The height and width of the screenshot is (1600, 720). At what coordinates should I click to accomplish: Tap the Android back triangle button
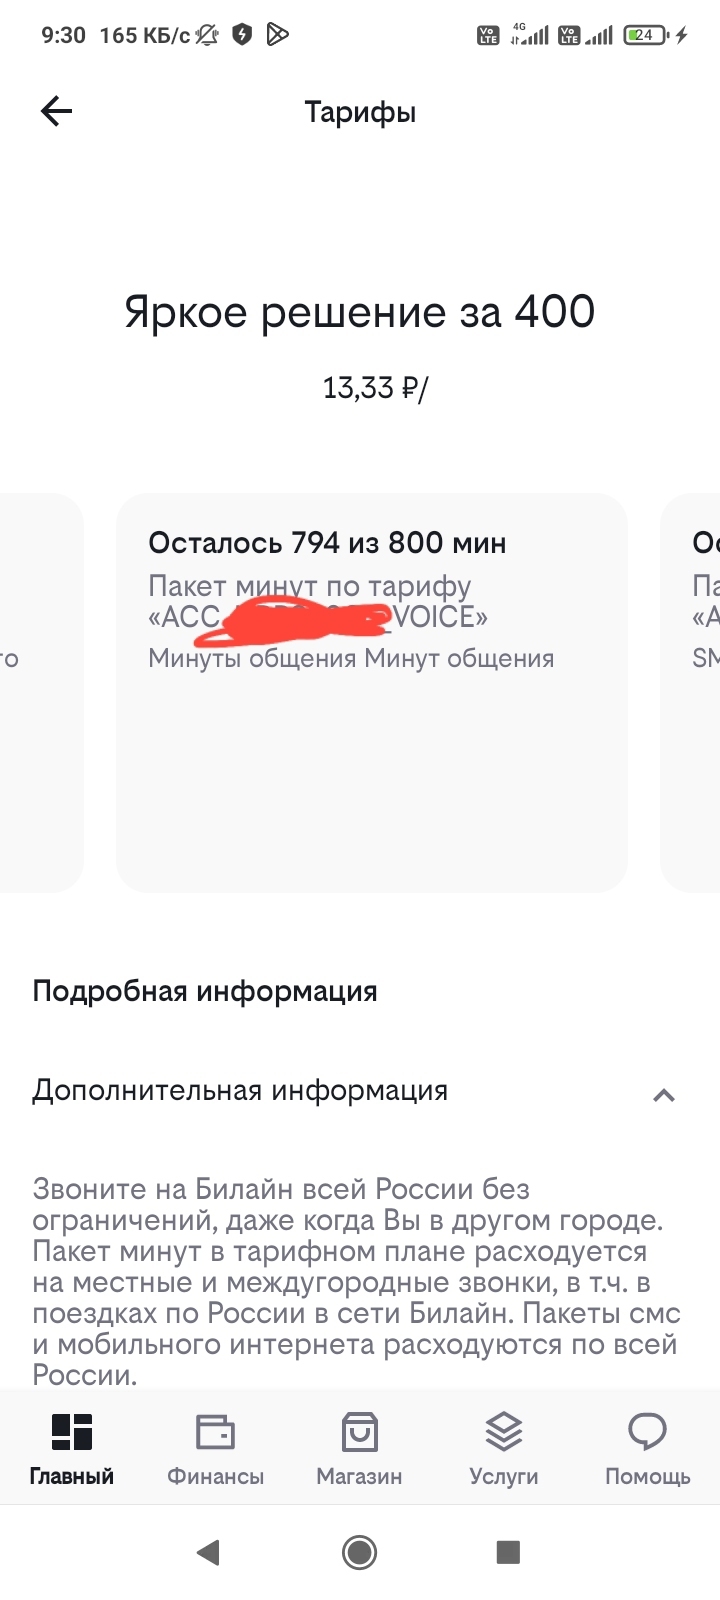pyautogui.click(x=208, y=1552)
